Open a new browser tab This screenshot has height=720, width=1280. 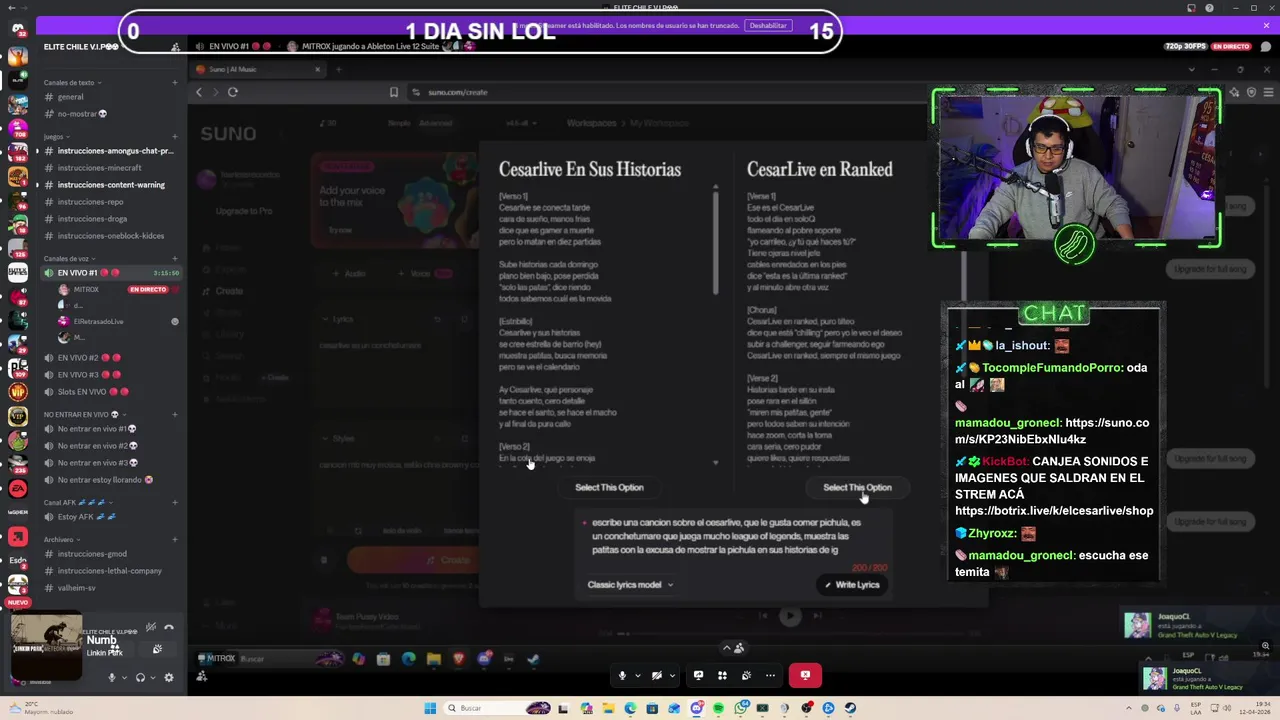click(x=338, y=69)
